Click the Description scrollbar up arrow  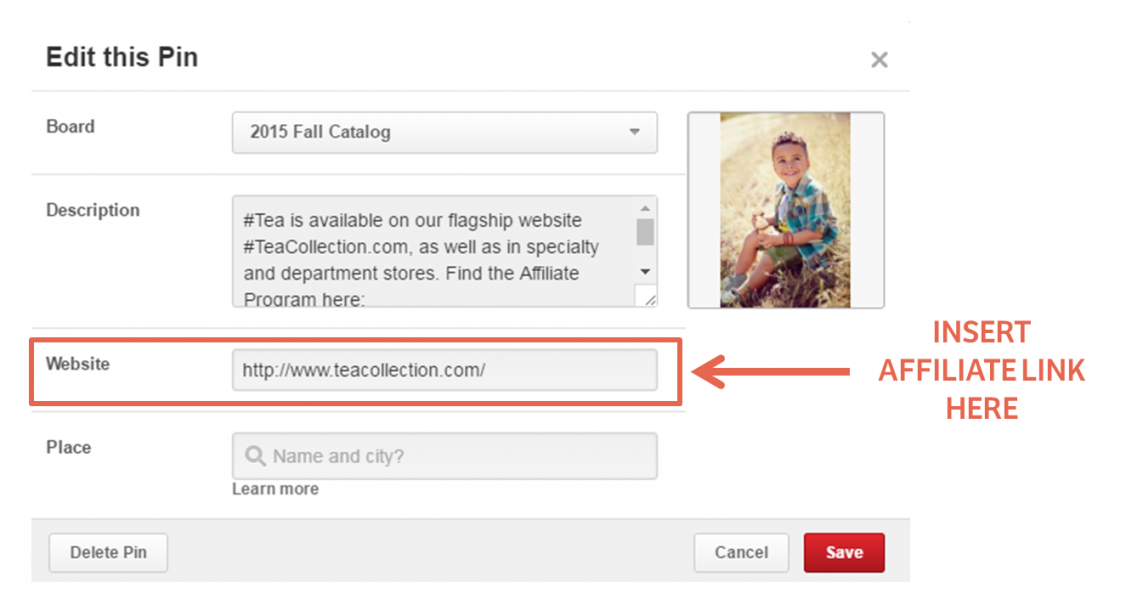click(645, 208)
